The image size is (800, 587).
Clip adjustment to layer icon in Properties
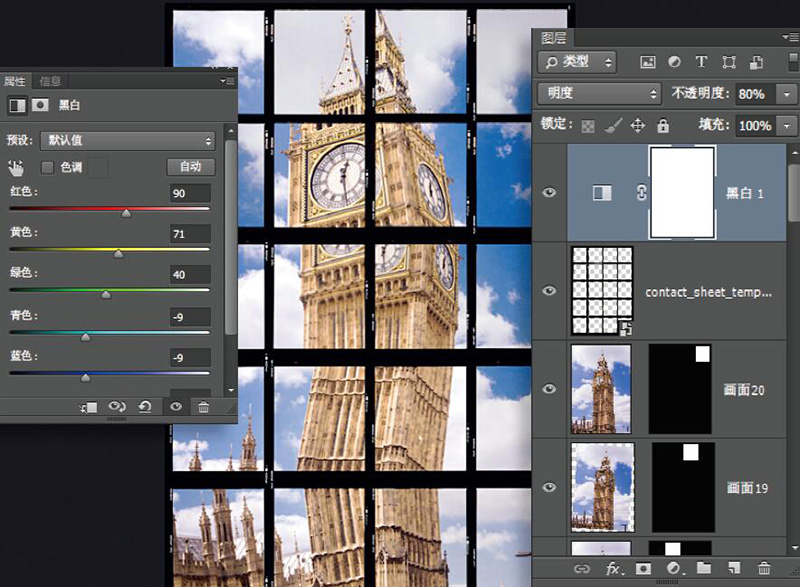coord(90,407)
